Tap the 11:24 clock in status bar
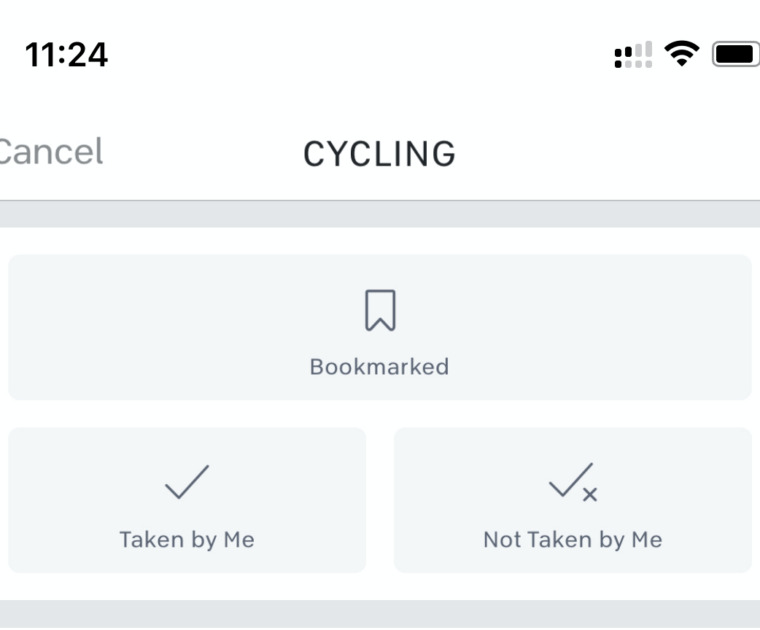Screen dimensions: 760x630 (x=66, y=54)
